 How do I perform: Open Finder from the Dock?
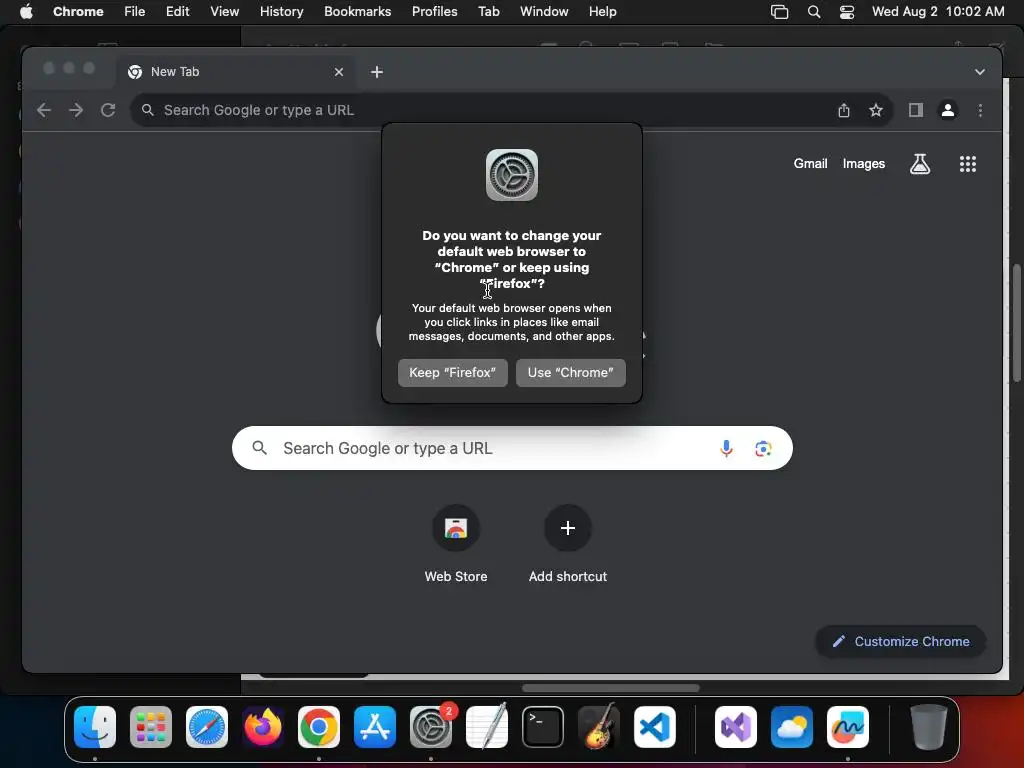(x=95, y=727)
